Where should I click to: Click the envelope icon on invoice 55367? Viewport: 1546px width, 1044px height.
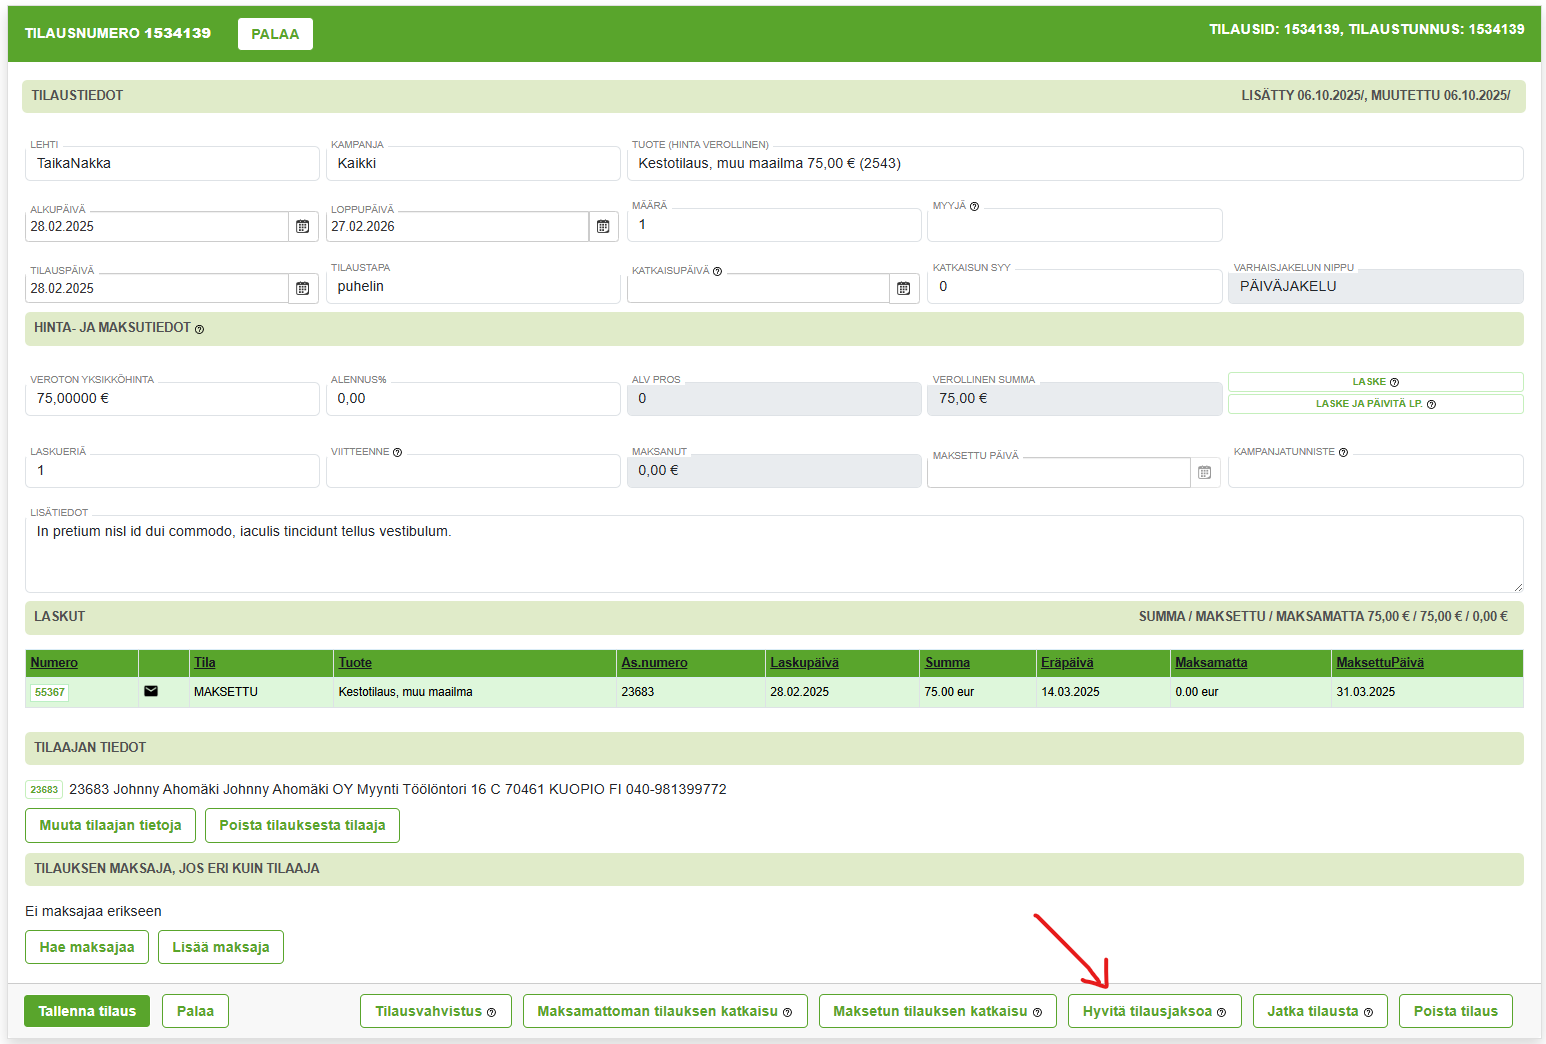[151, 691]
